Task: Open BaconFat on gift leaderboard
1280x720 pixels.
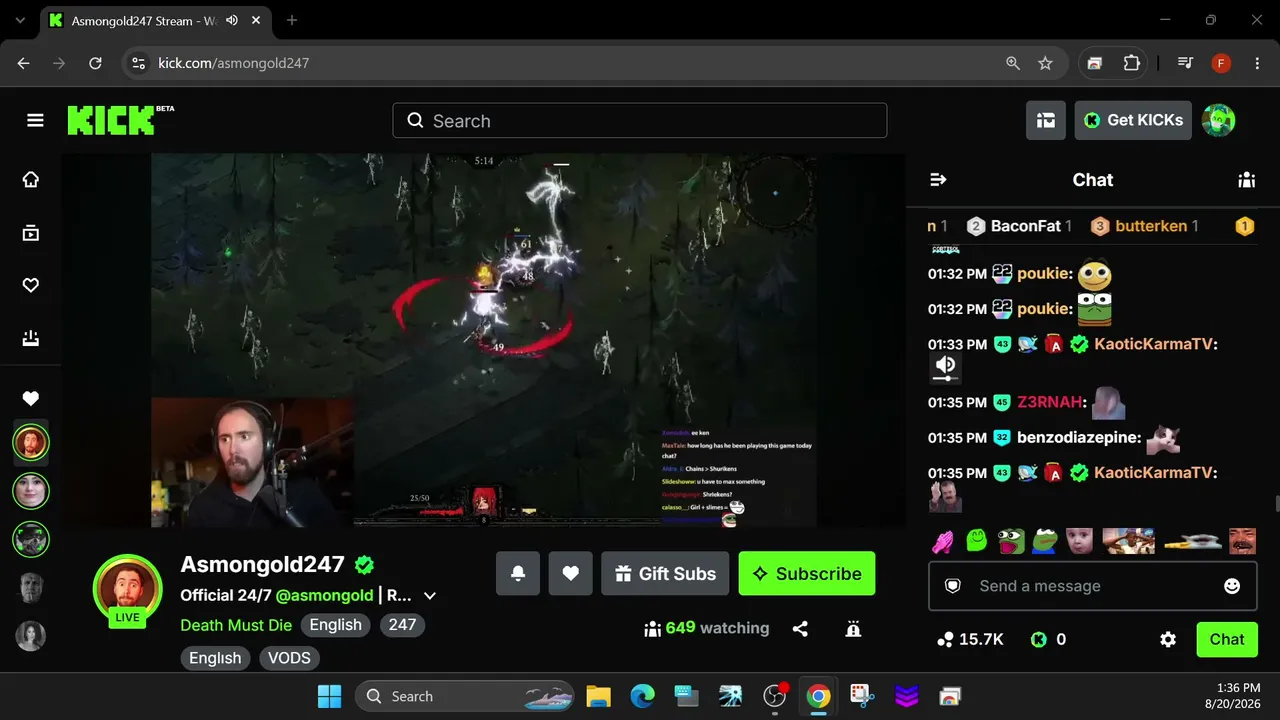Action: tap(1019, 226)
